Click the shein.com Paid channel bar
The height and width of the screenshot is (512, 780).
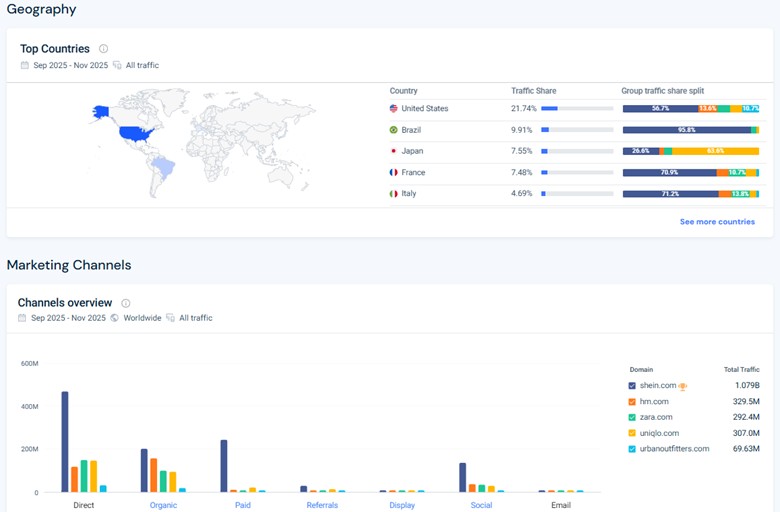pyautogui.click(x=224, y=466)
